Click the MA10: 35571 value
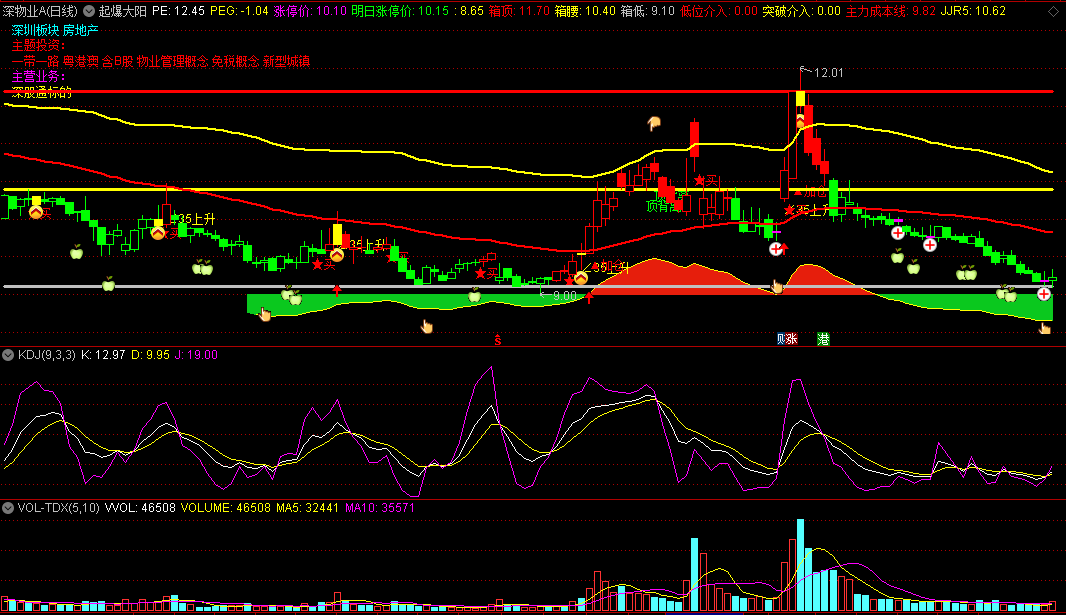Image resolution: width=1066 pixels, height=615 pixels. click(380, 508)
